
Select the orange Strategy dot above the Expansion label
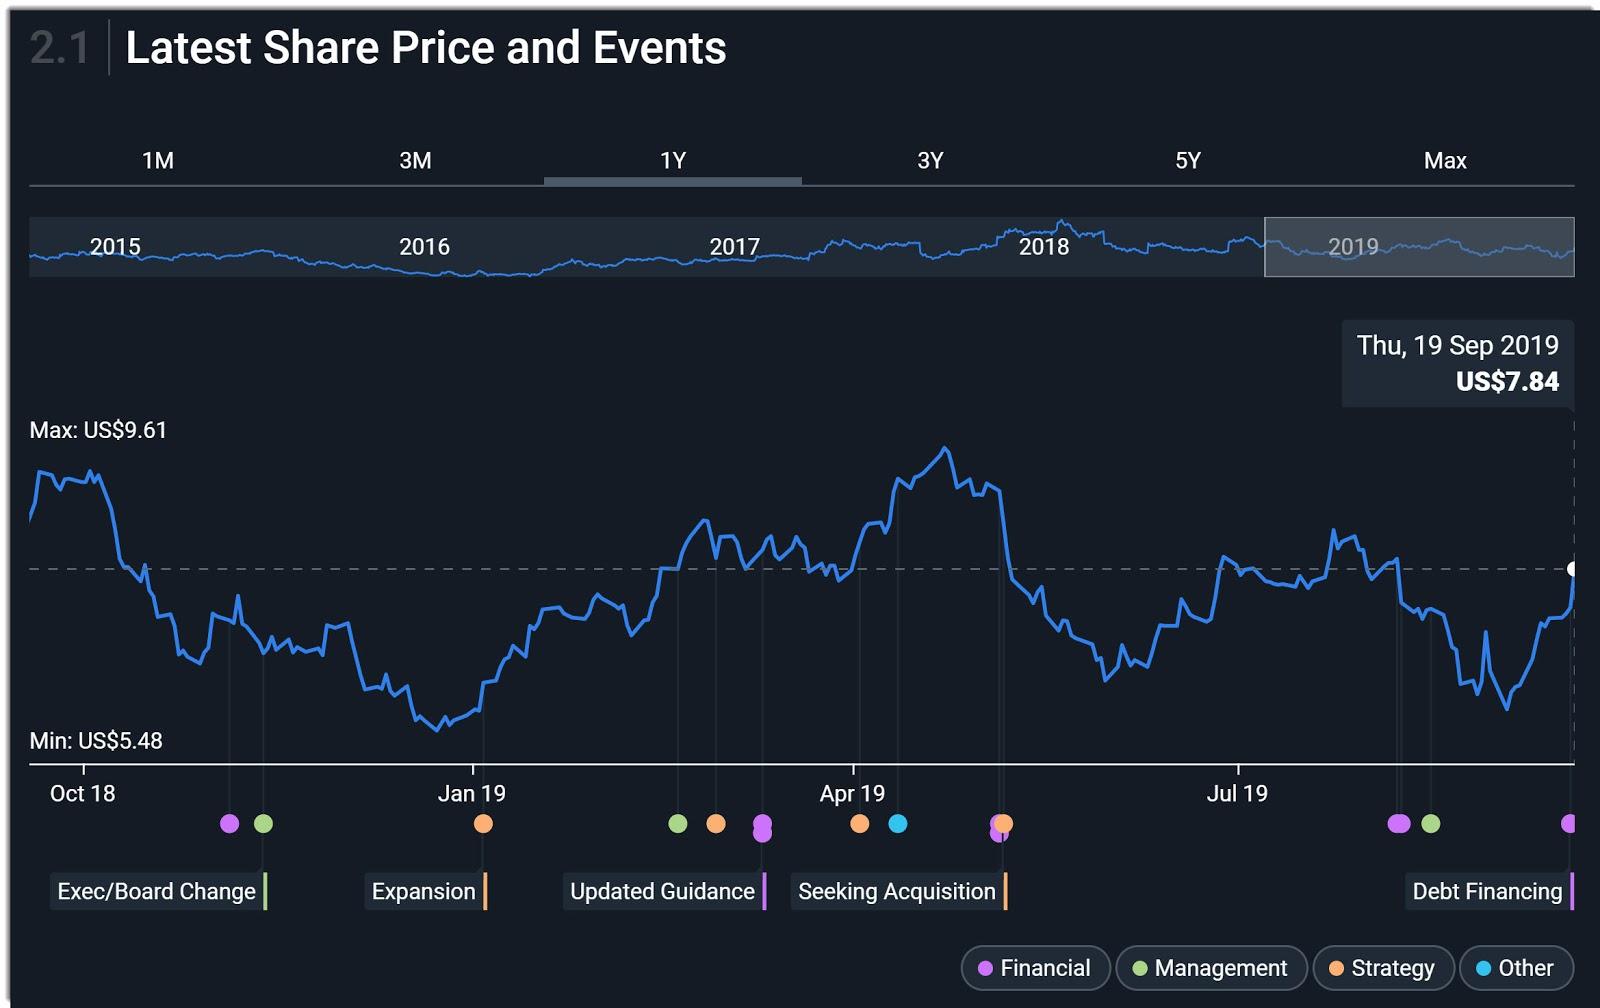(x=483, y=824)
